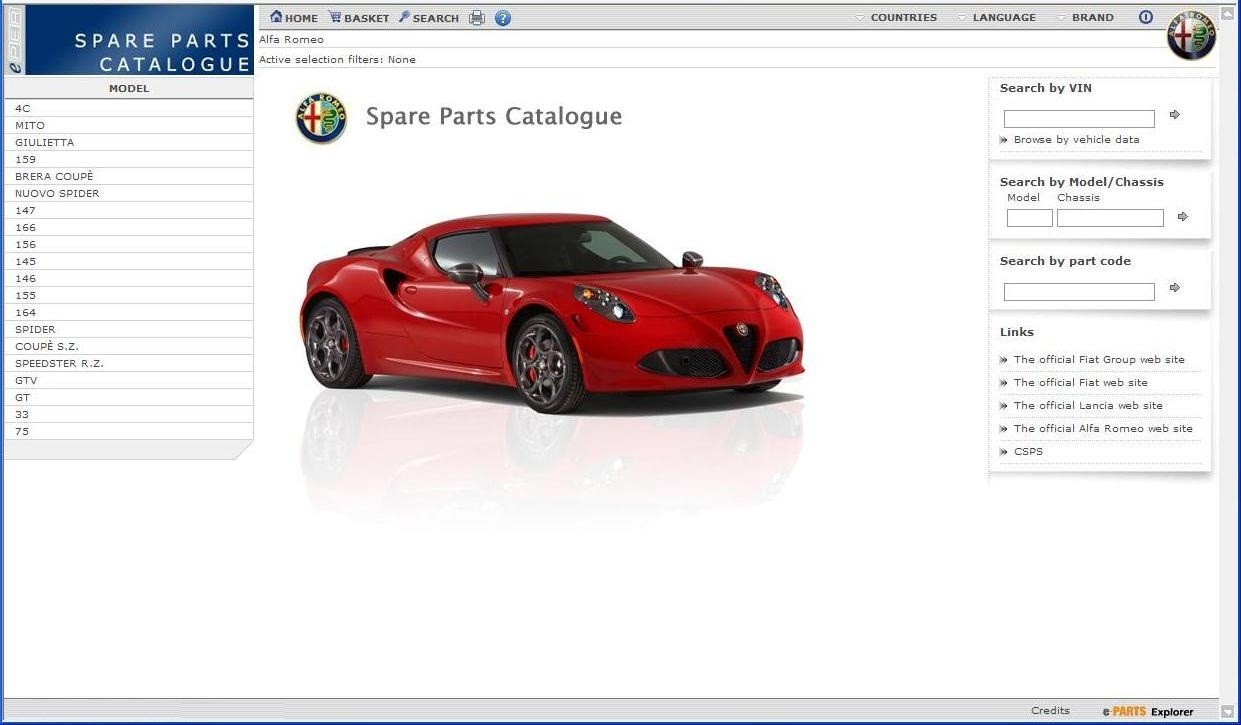Click the Alfa Romeo breadcrumb text
1241x725 pixels.
tap(291, 40)
